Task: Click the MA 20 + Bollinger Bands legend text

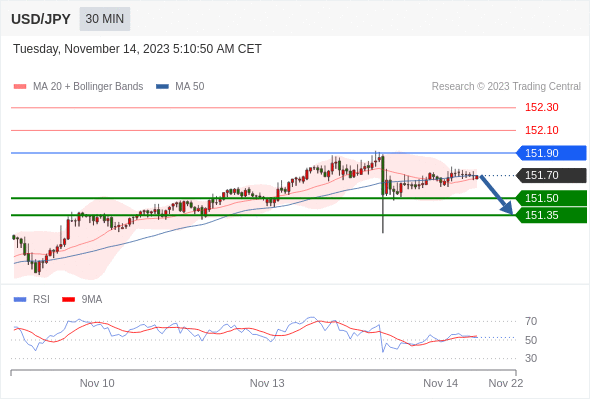Action: pos(88,87)
